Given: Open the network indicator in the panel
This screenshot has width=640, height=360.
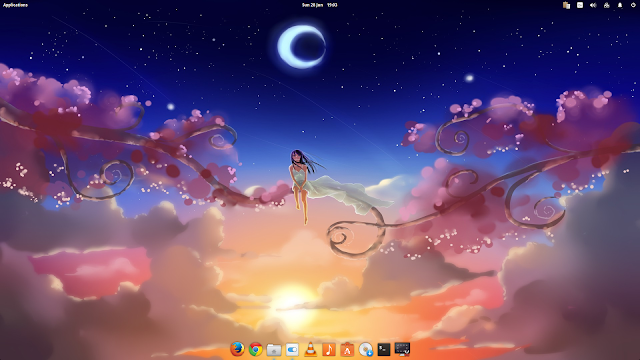Looking at the screenshot, I should [x=607, y=5].
